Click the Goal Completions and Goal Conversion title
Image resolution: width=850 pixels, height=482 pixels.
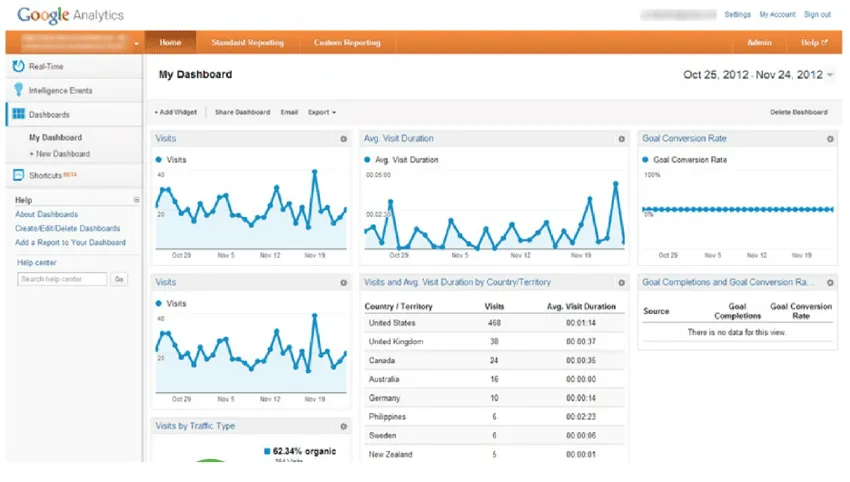pos(728,282)
